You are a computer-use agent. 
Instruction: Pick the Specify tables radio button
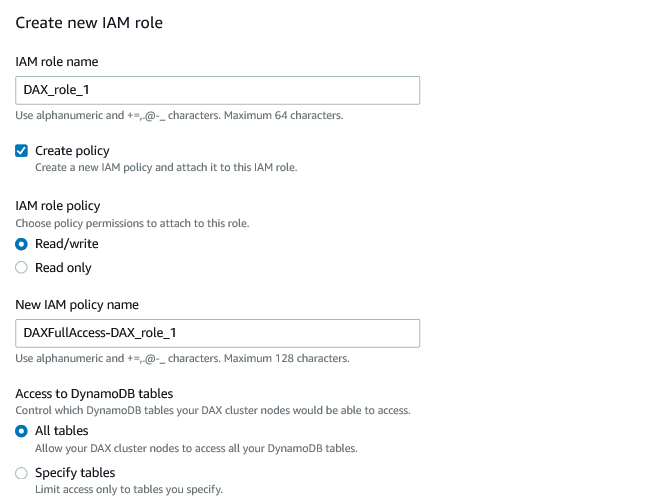tap(22, 473)
